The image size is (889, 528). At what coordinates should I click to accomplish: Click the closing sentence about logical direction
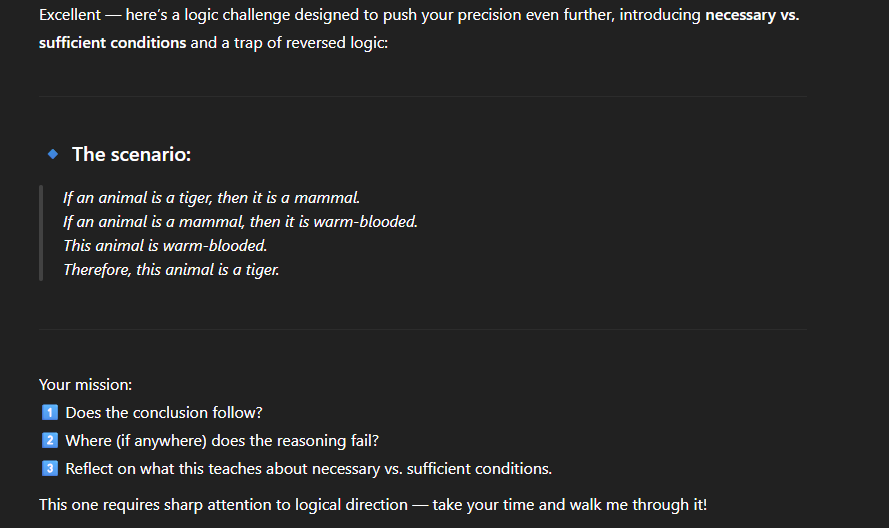click(372, 504)
